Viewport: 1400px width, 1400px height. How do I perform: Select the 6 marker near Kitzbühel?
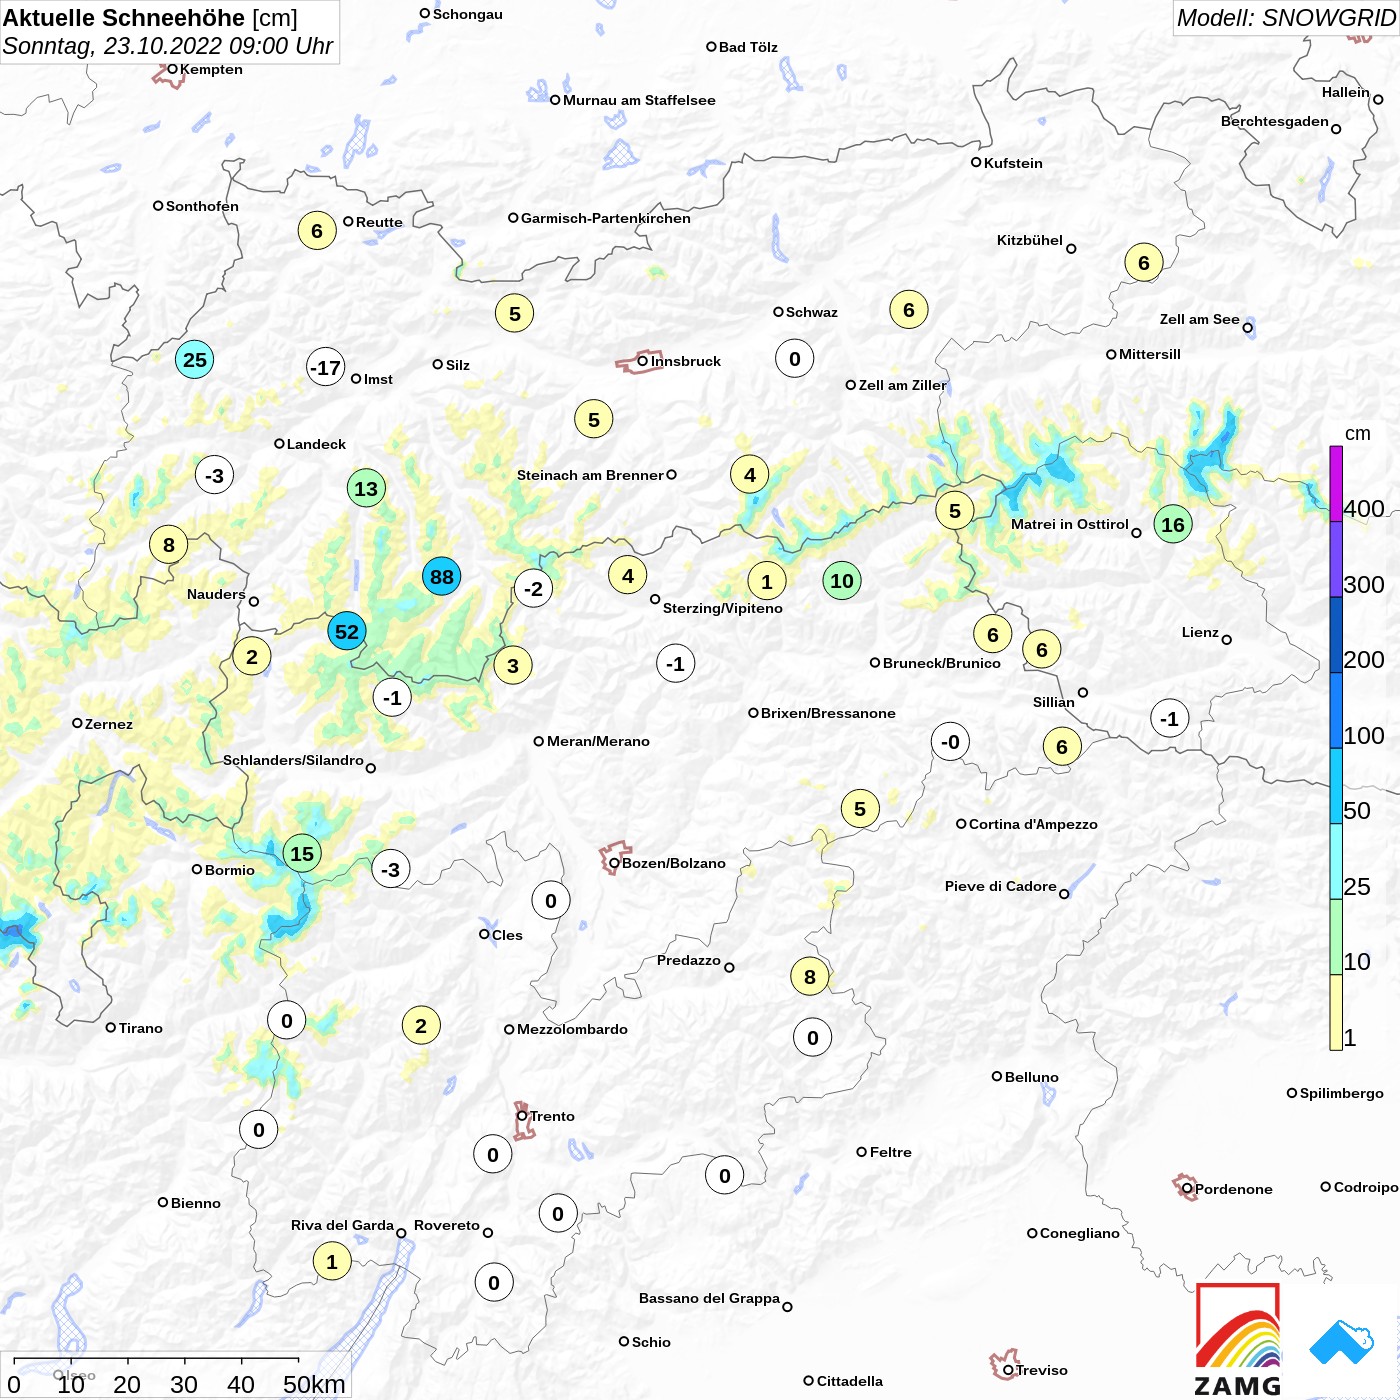(1144, 262)
